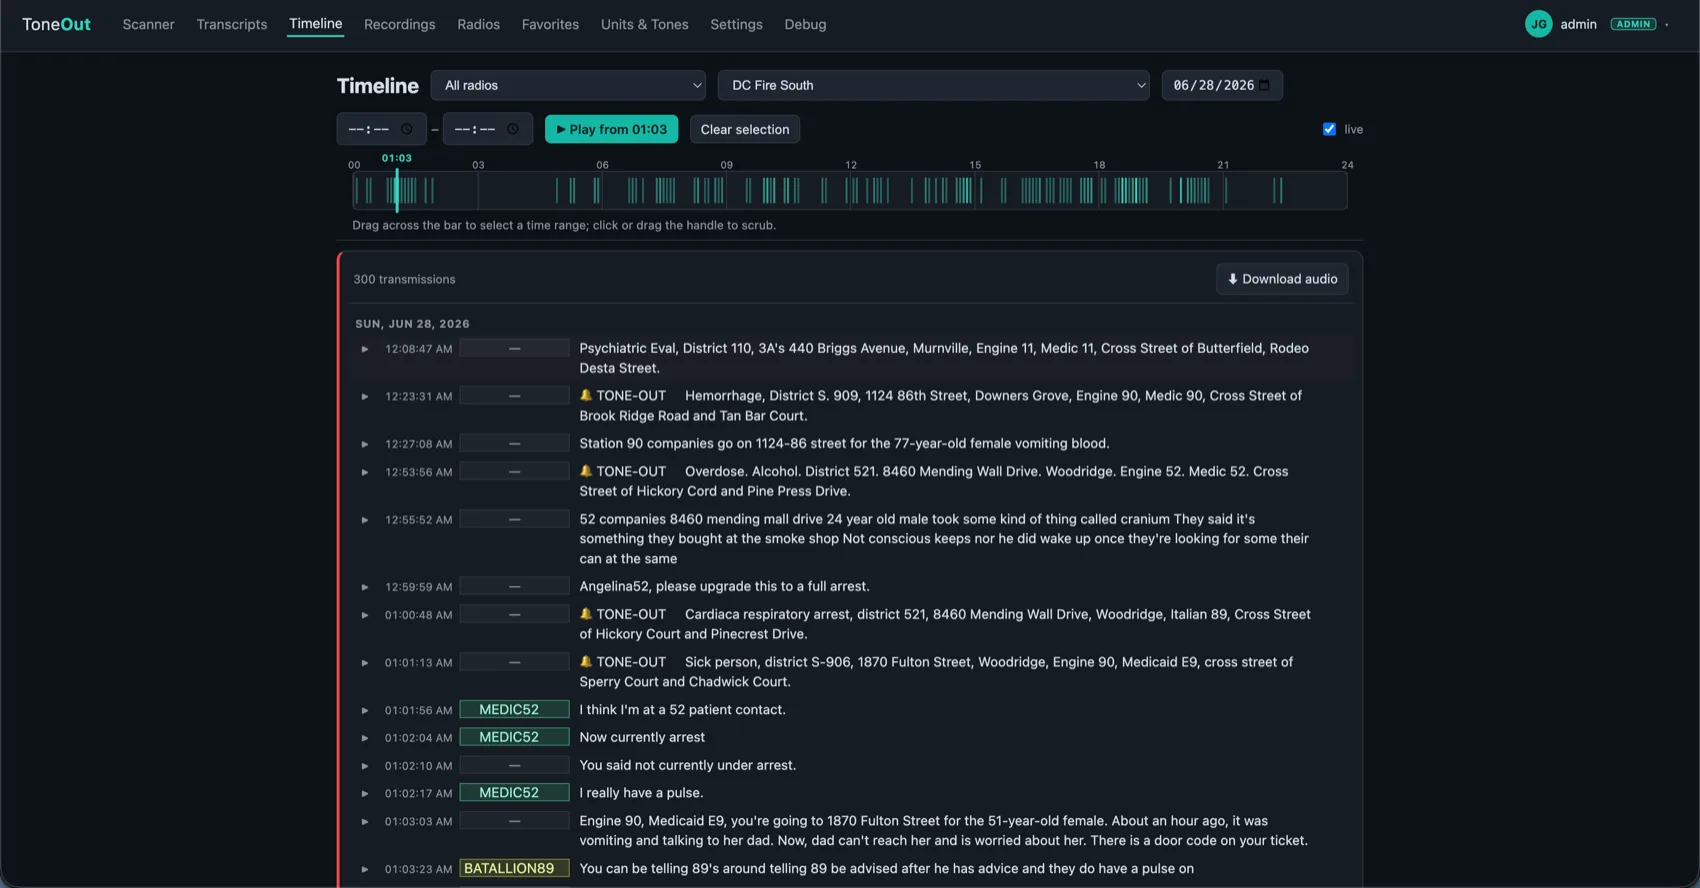This screenshot has height=888, width=1700.
Task: Toggle the live checkbox
Action: [x=1329, y=129]
